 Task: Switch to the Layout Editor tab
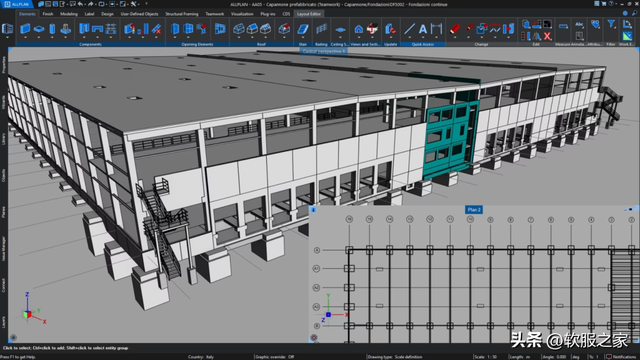pyautogui.click(x=309, y=14)
